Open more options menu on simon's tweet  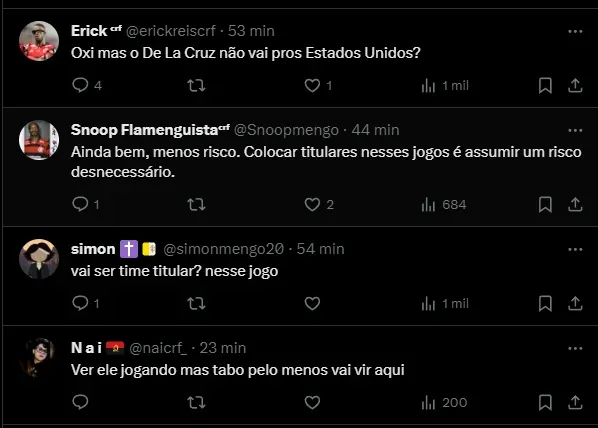(x=575, y=249)
